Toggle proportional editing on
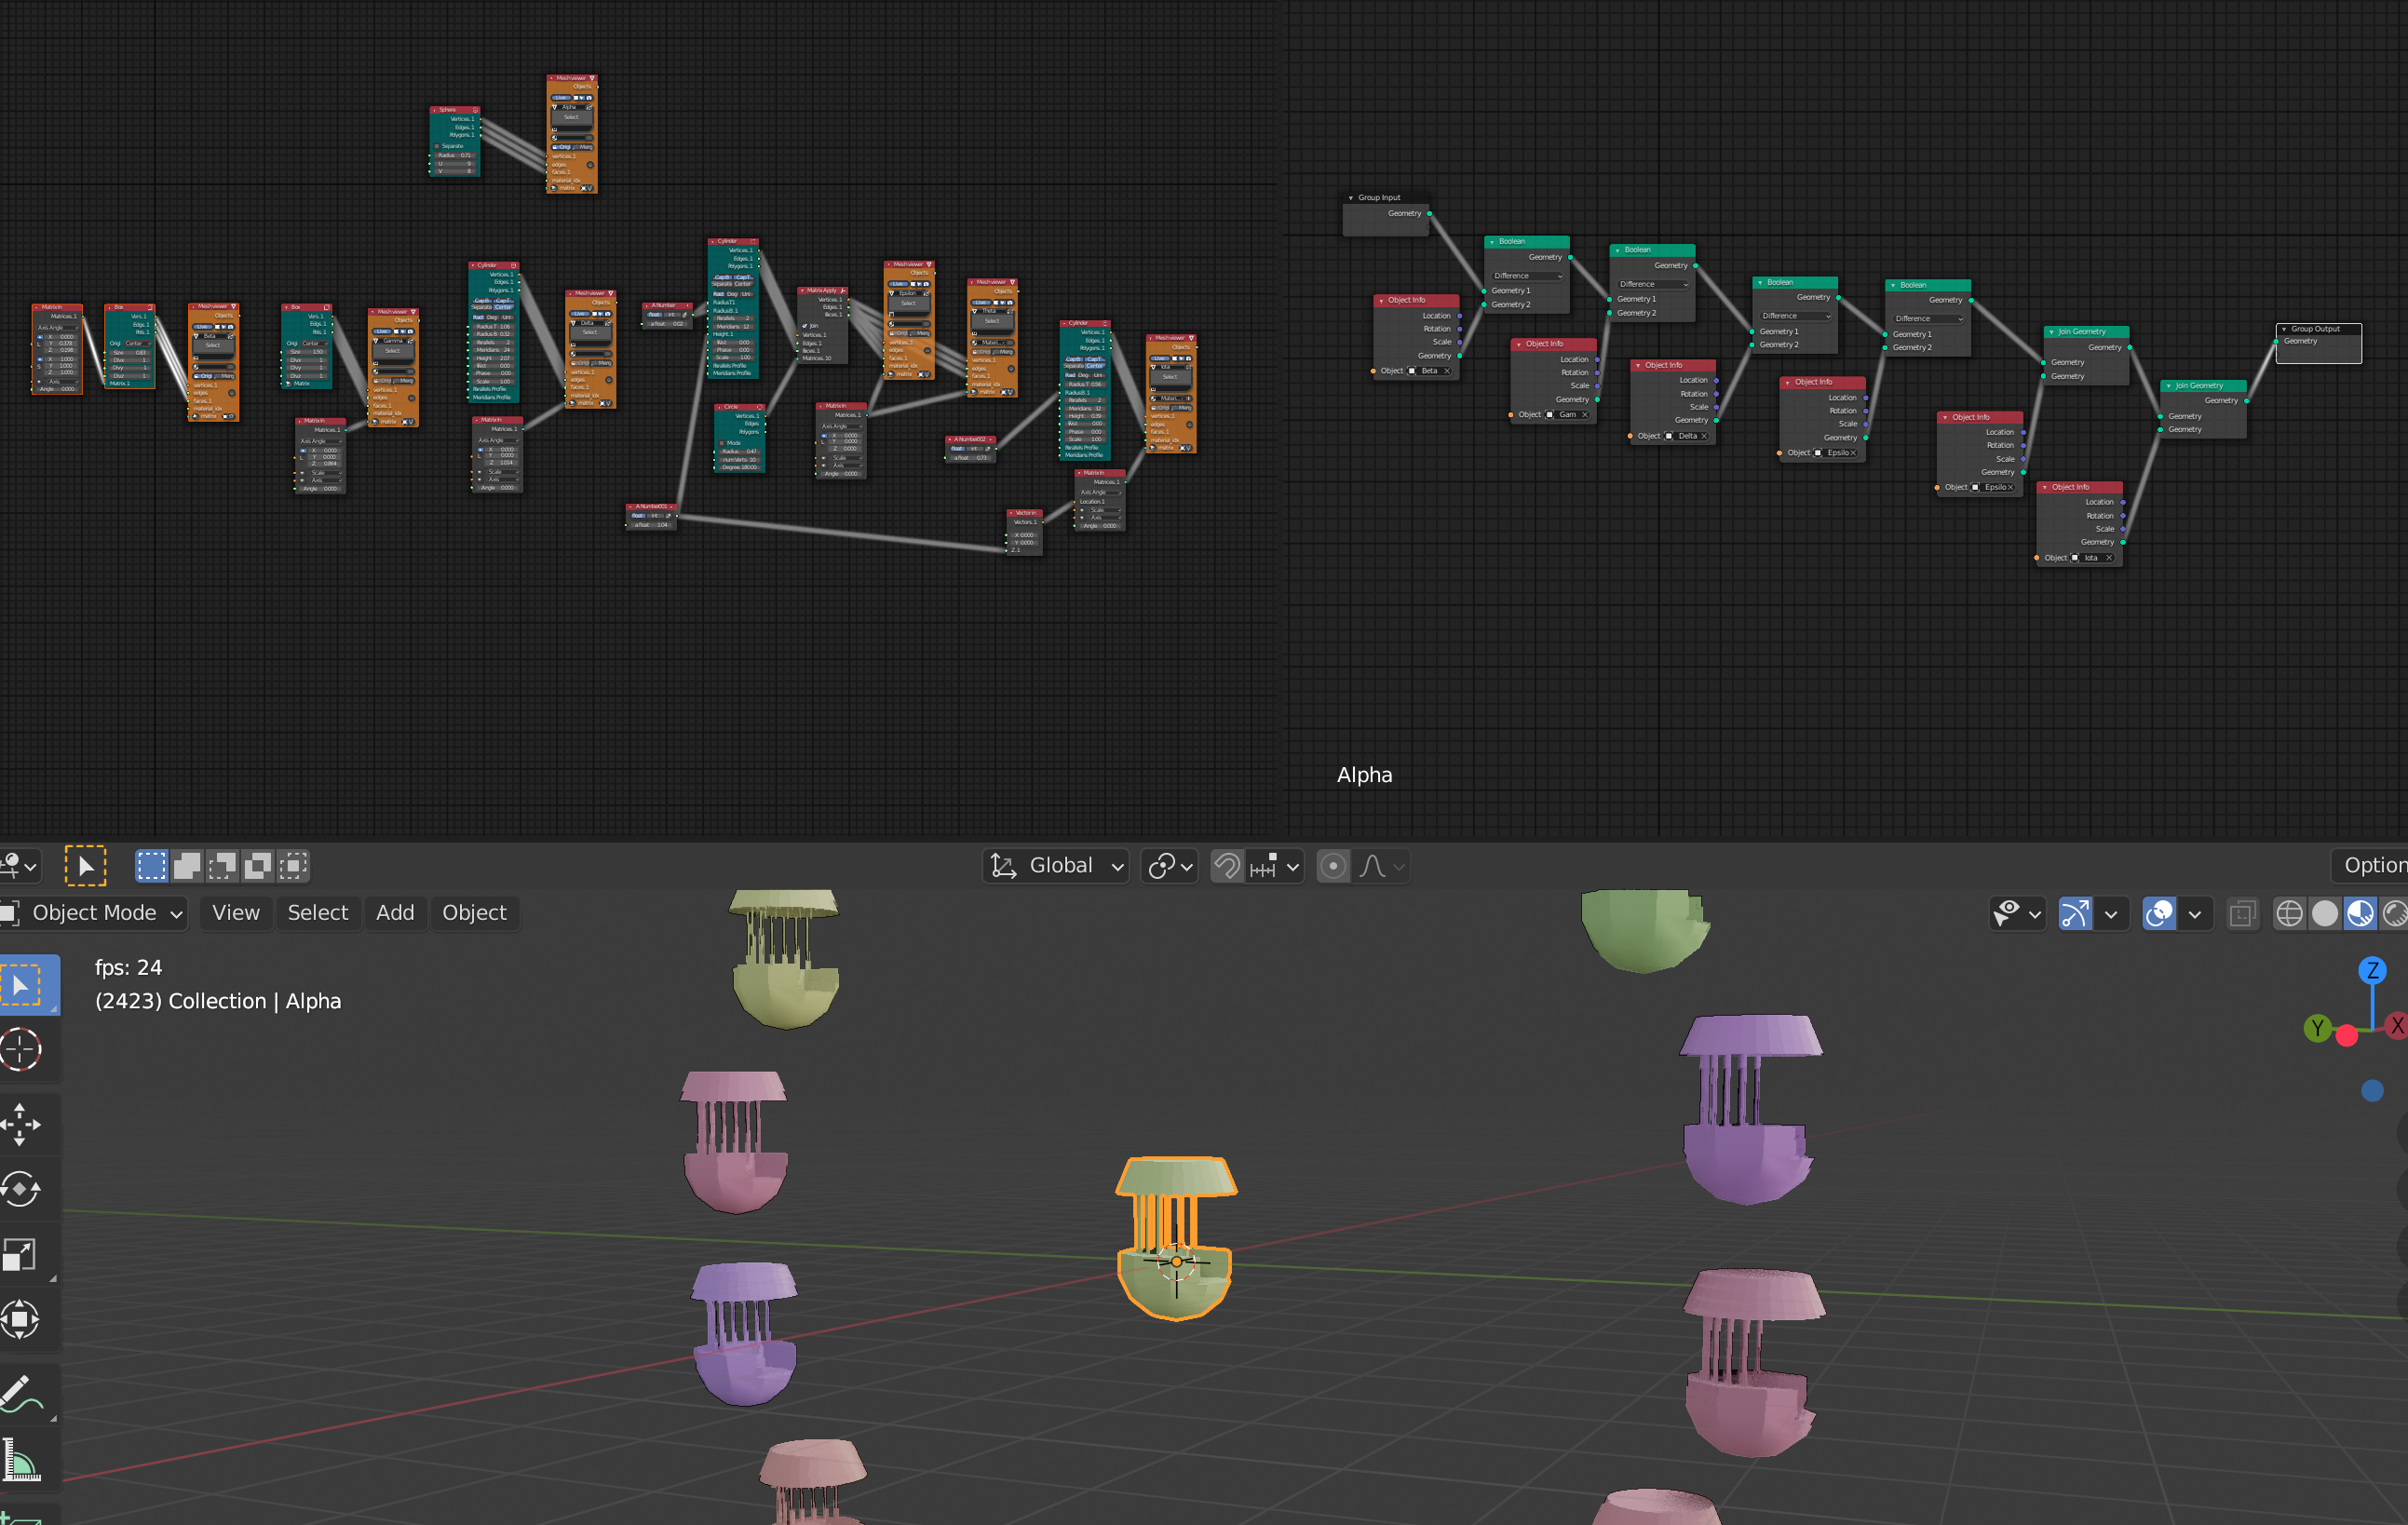Screen dimensions: 2408x1525 coord(1333,866)
